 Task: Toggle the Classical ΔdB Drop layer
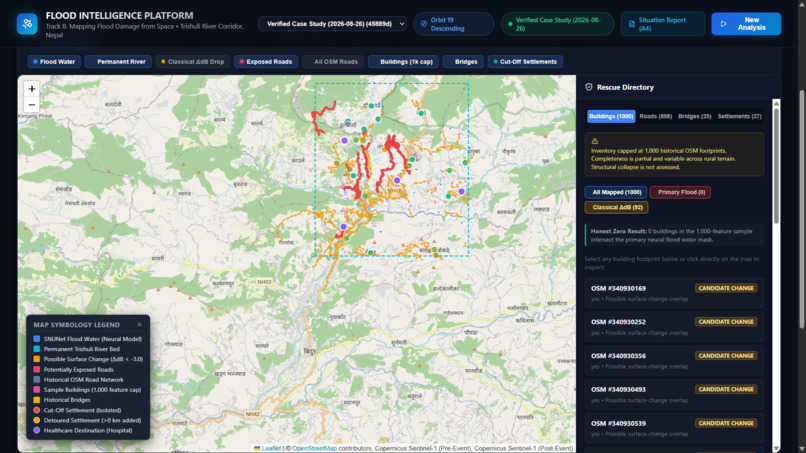(x=193, y=62)
